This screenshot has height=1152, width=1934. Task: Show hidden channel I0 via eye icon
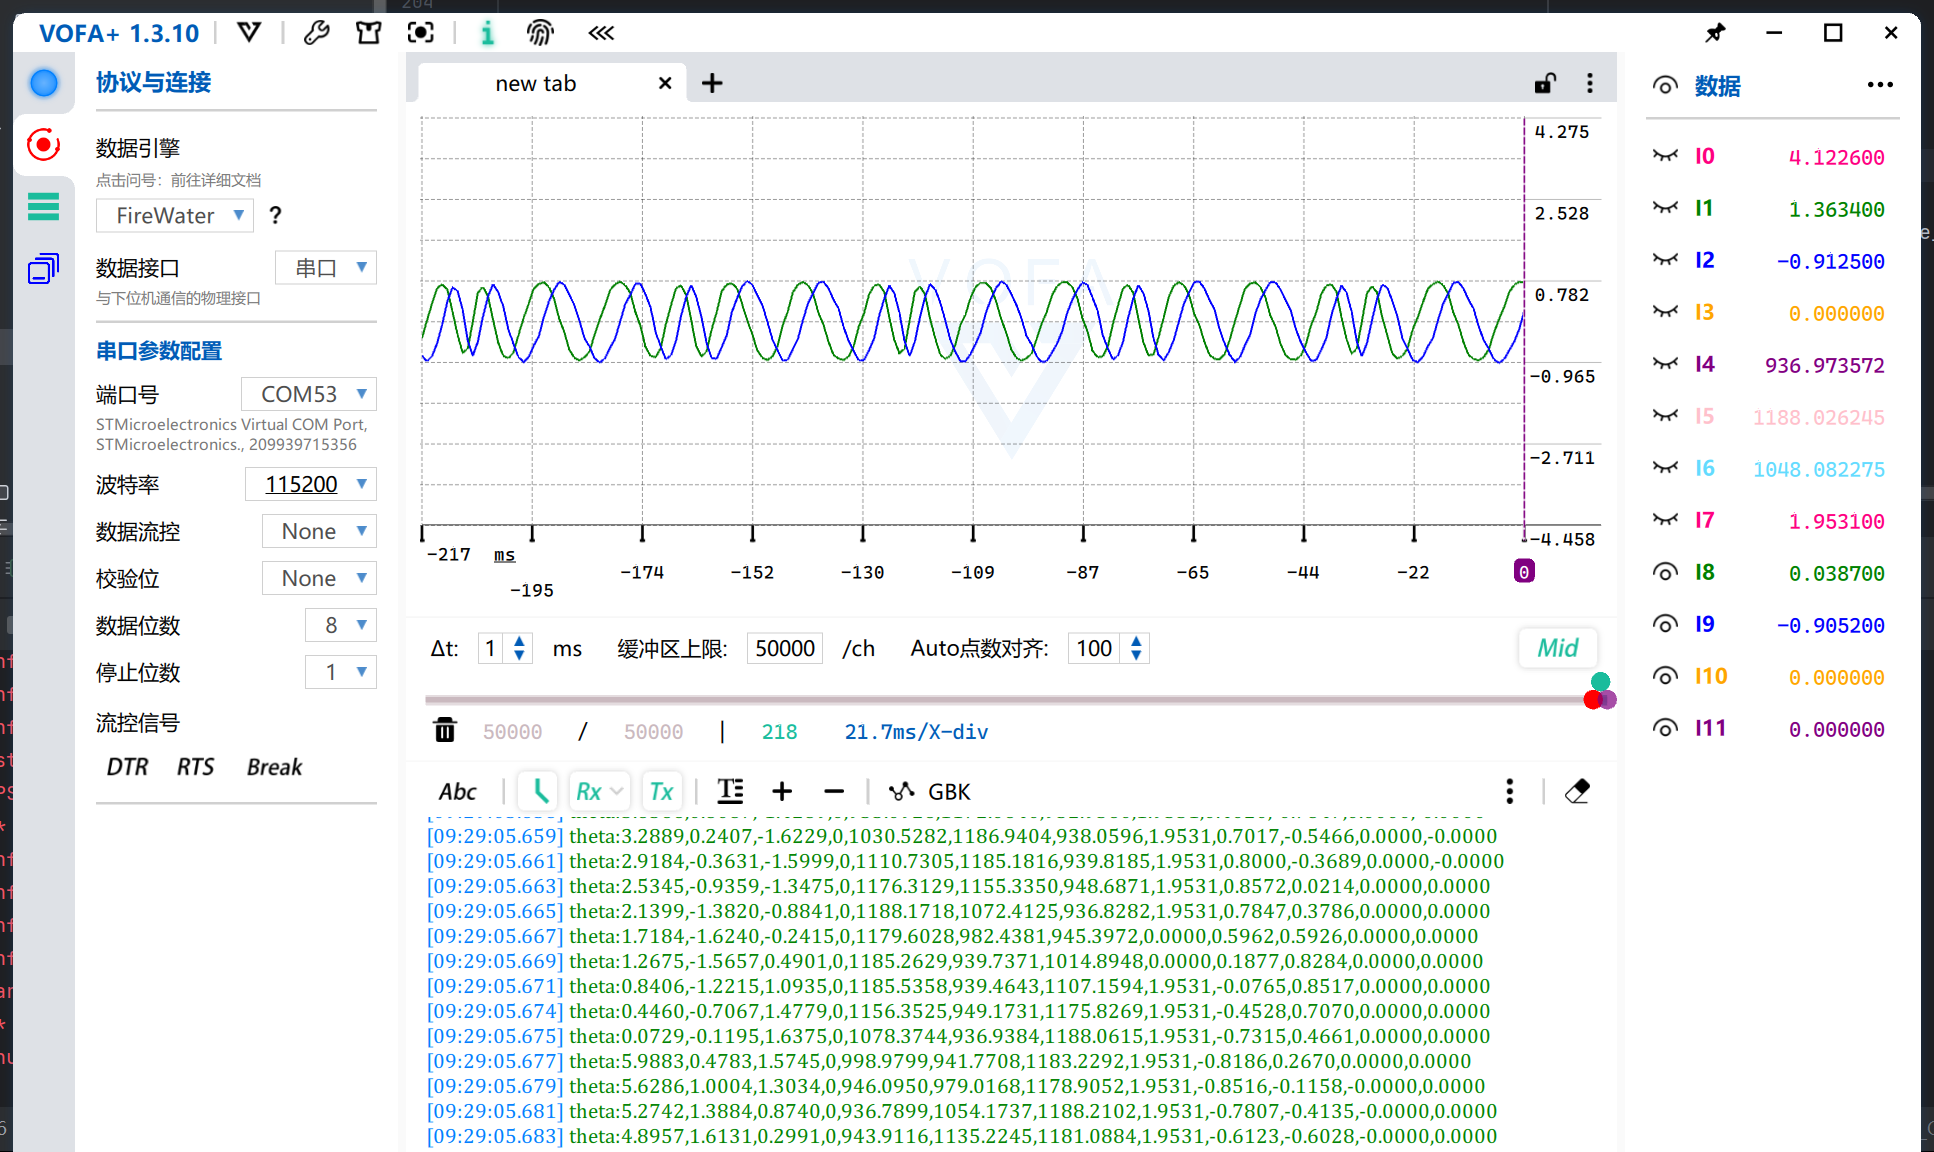pyautogui.click(x=1665, y=156)
